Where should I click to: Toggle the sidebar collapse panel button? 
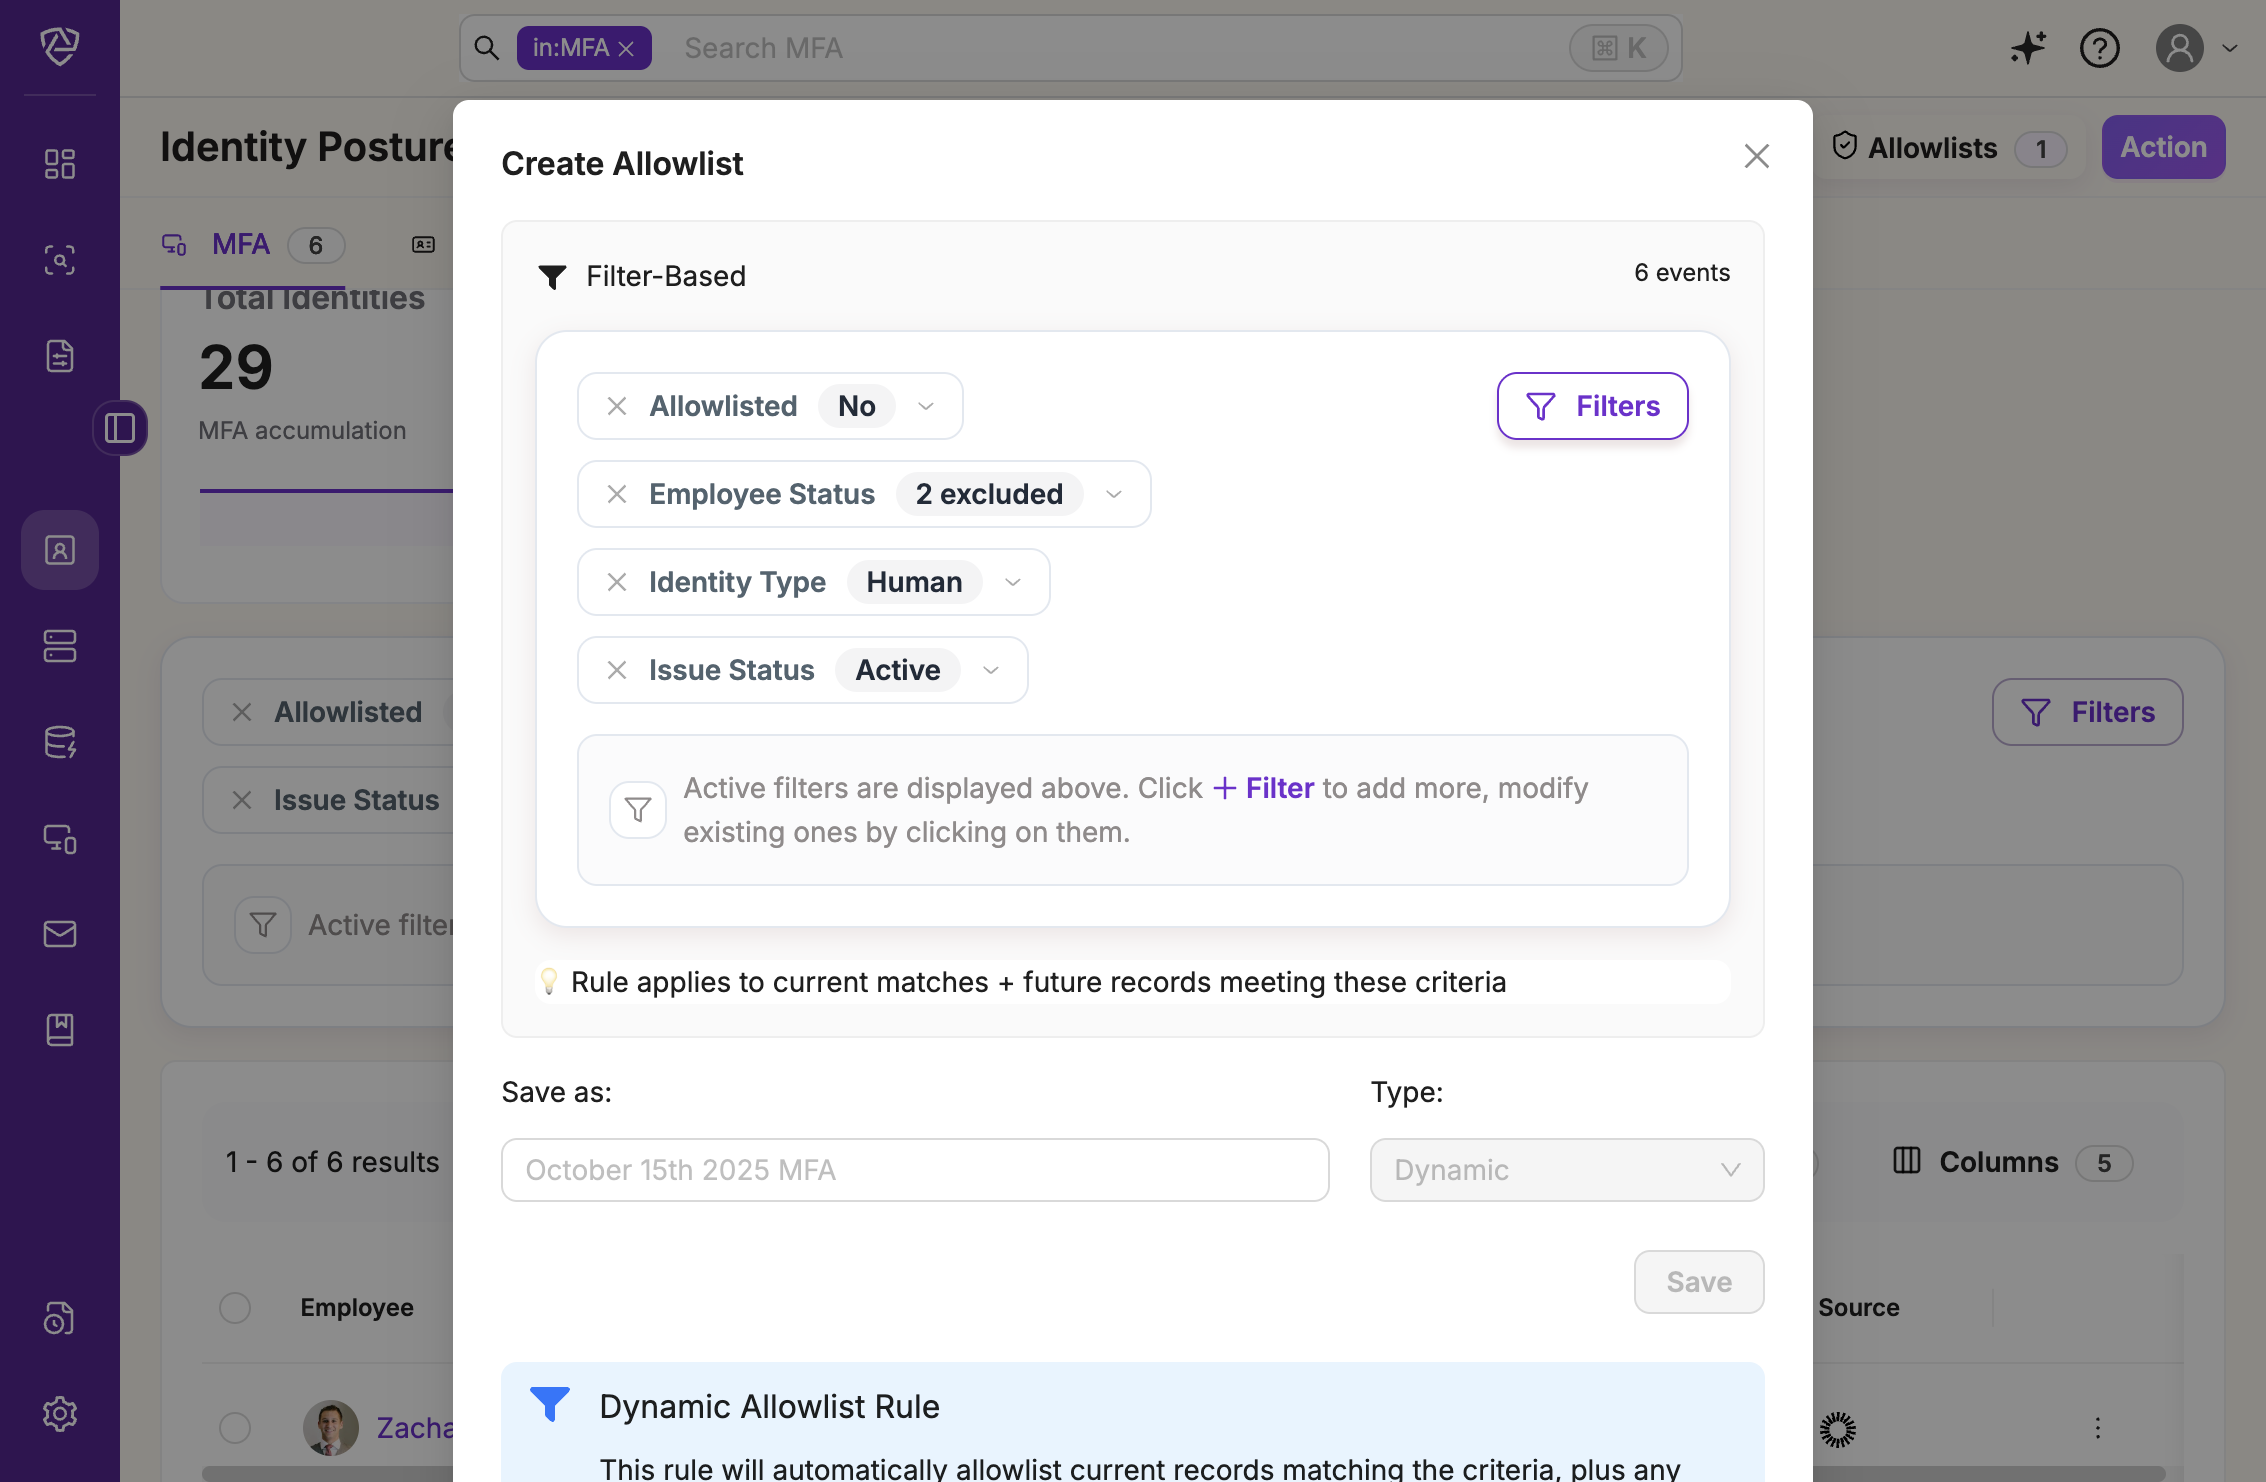point(120,428)
